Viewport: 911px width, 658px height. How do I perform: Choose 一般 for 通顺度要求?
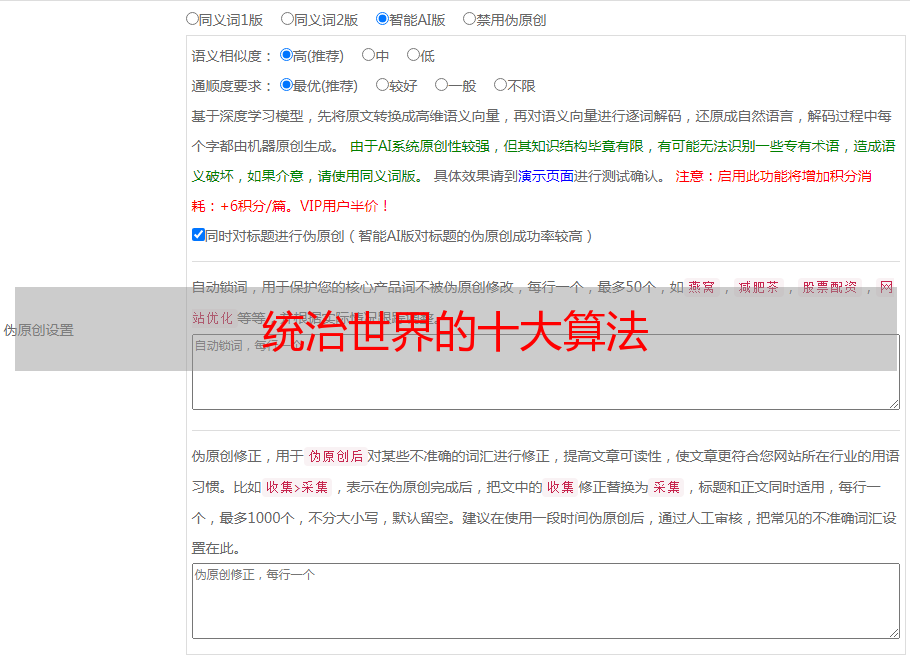[442, 86]
